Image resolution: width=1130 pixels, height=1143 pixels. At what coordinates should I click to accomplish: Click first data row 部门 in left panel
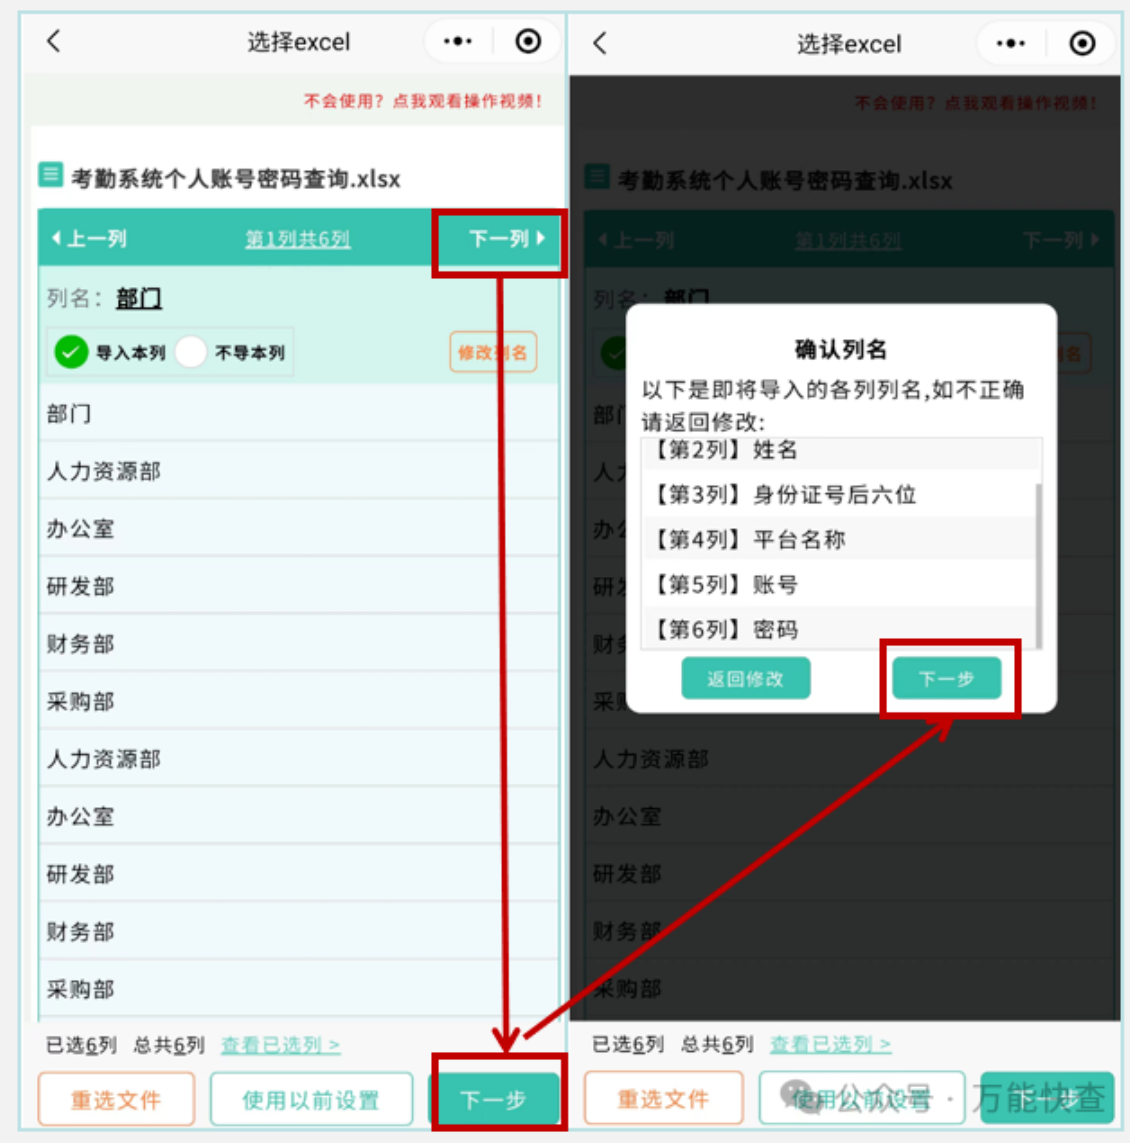[298, 413]
